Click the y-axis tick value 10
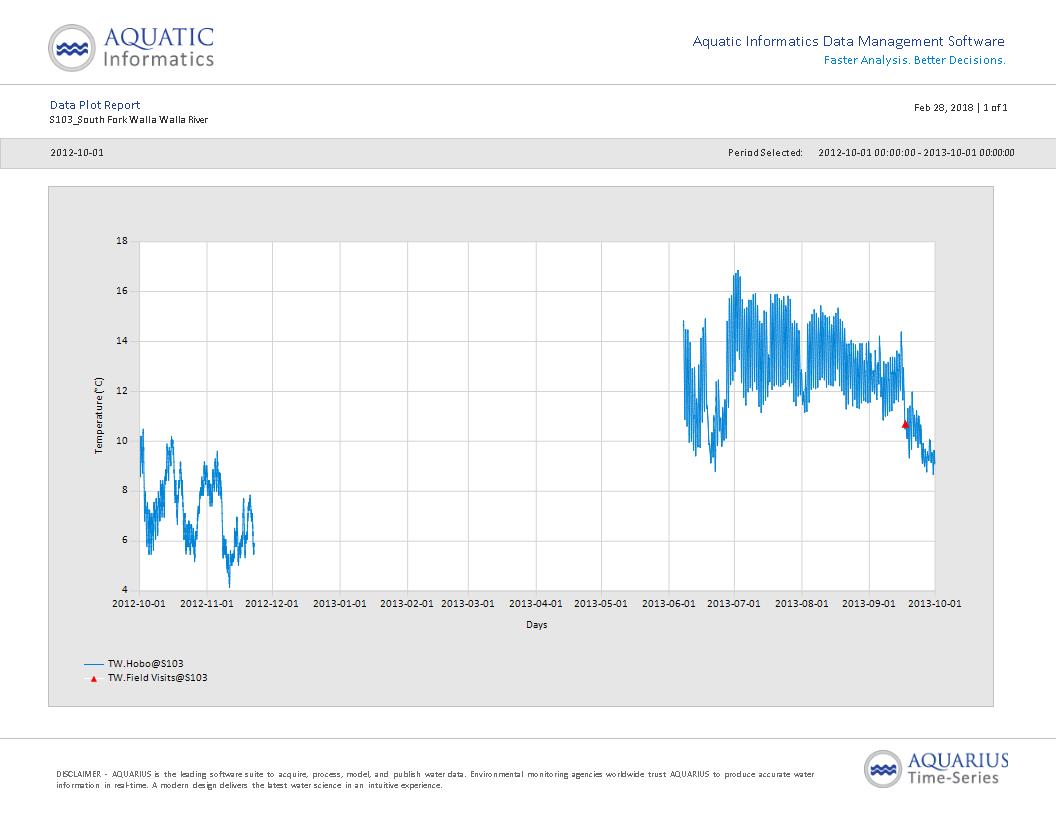The height and width of the screenshot is (816, 1056). (x=122, y=441)
